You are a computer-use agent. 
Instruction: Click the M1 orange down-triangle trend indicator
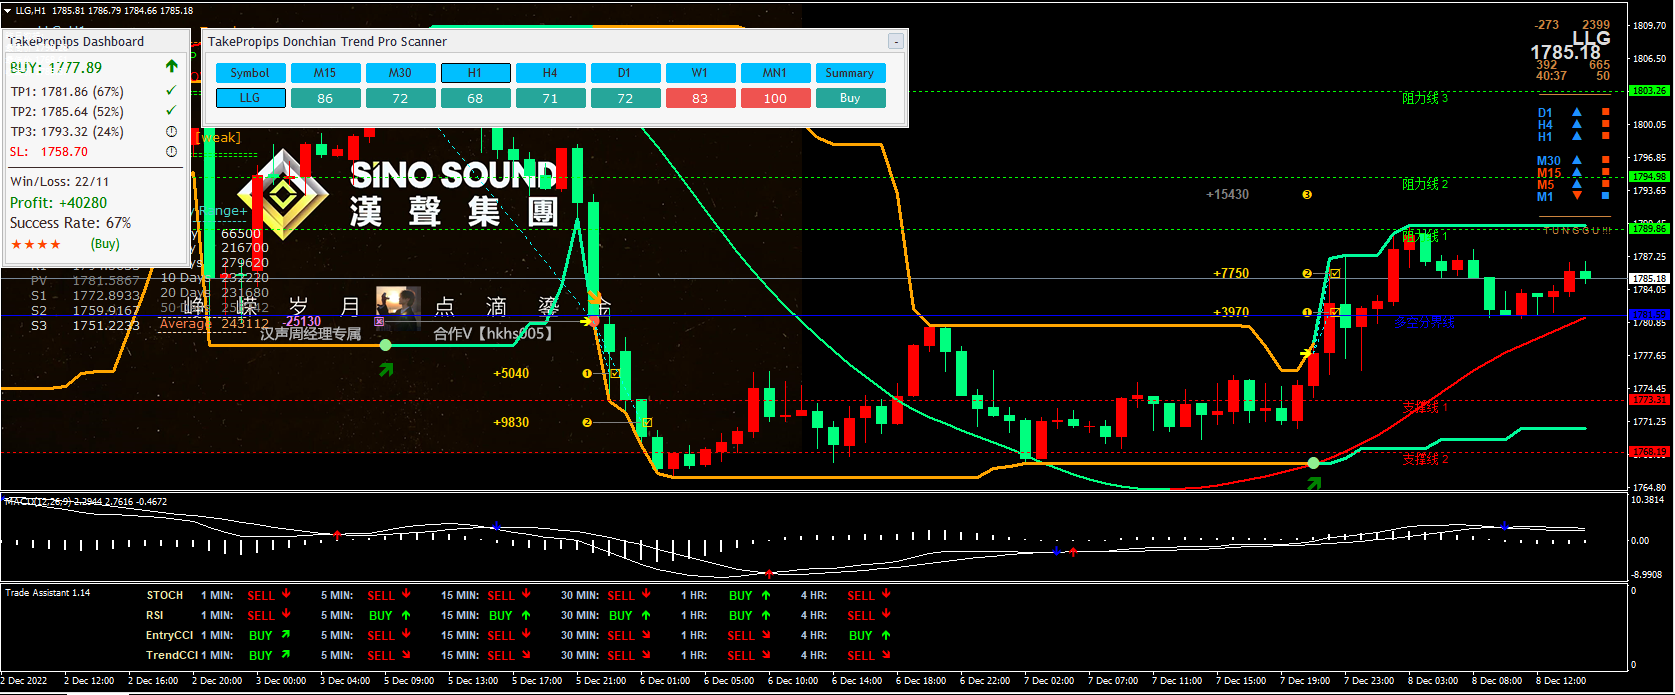coord(1577,196)
